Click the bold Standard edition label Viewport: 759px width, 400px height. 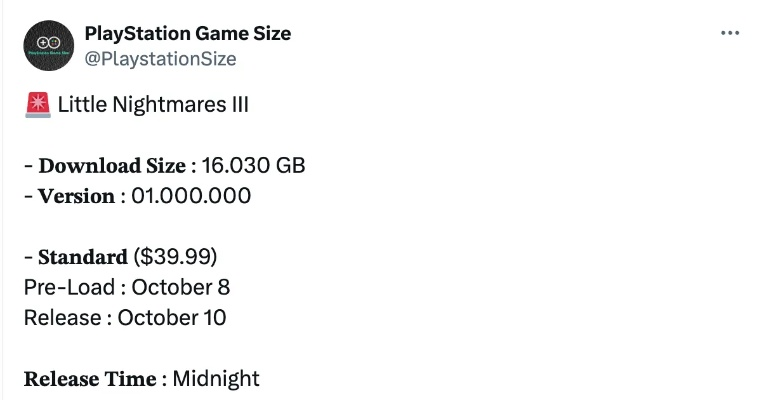(83, 257)
